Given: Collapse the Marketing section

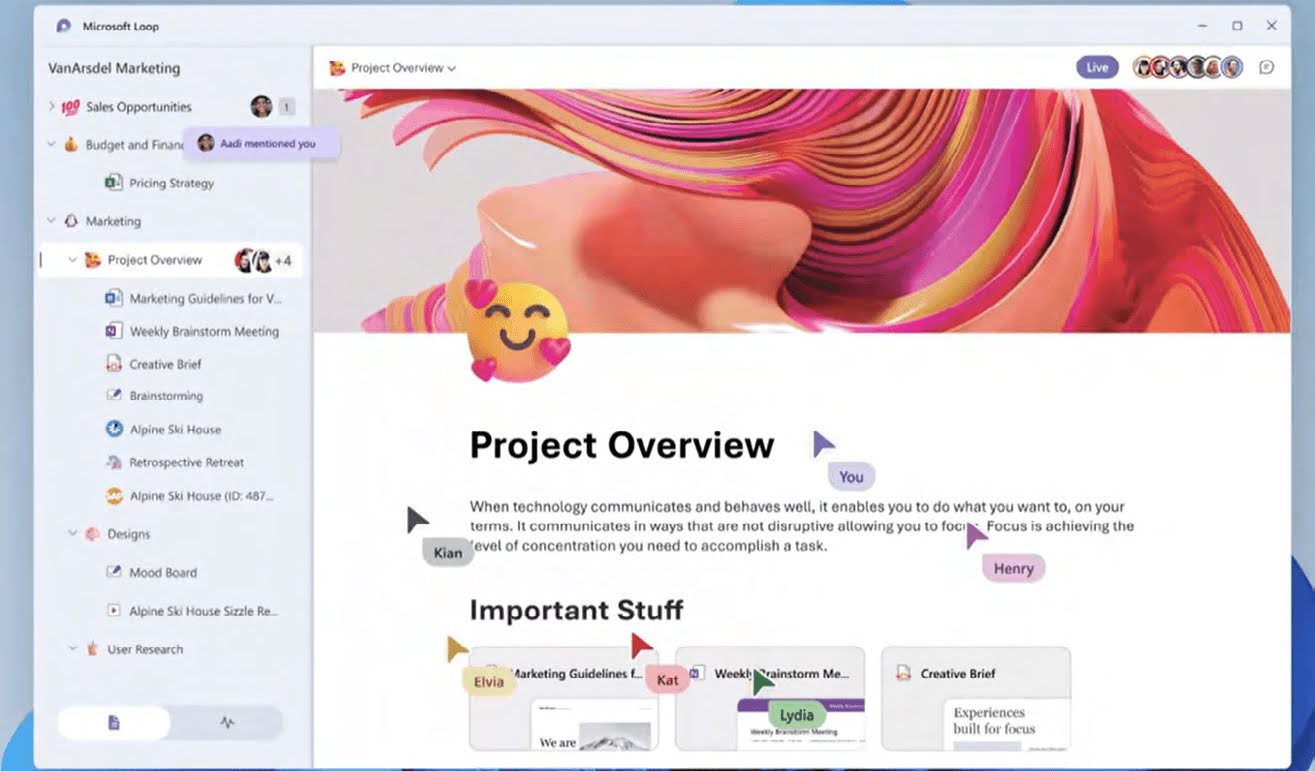Looking at the screenshot, I should coord(51,221).
